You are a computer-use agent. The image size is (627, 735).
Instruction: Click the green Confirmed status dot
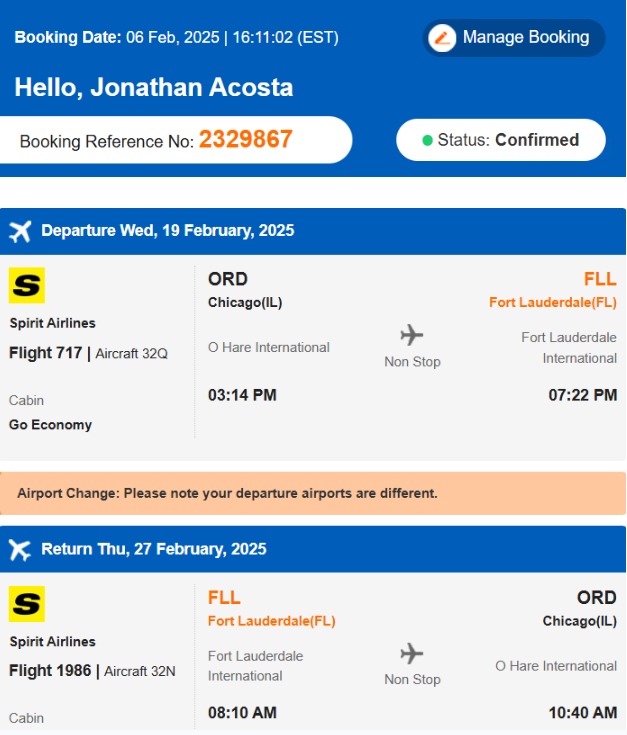(x=427, y=140)
